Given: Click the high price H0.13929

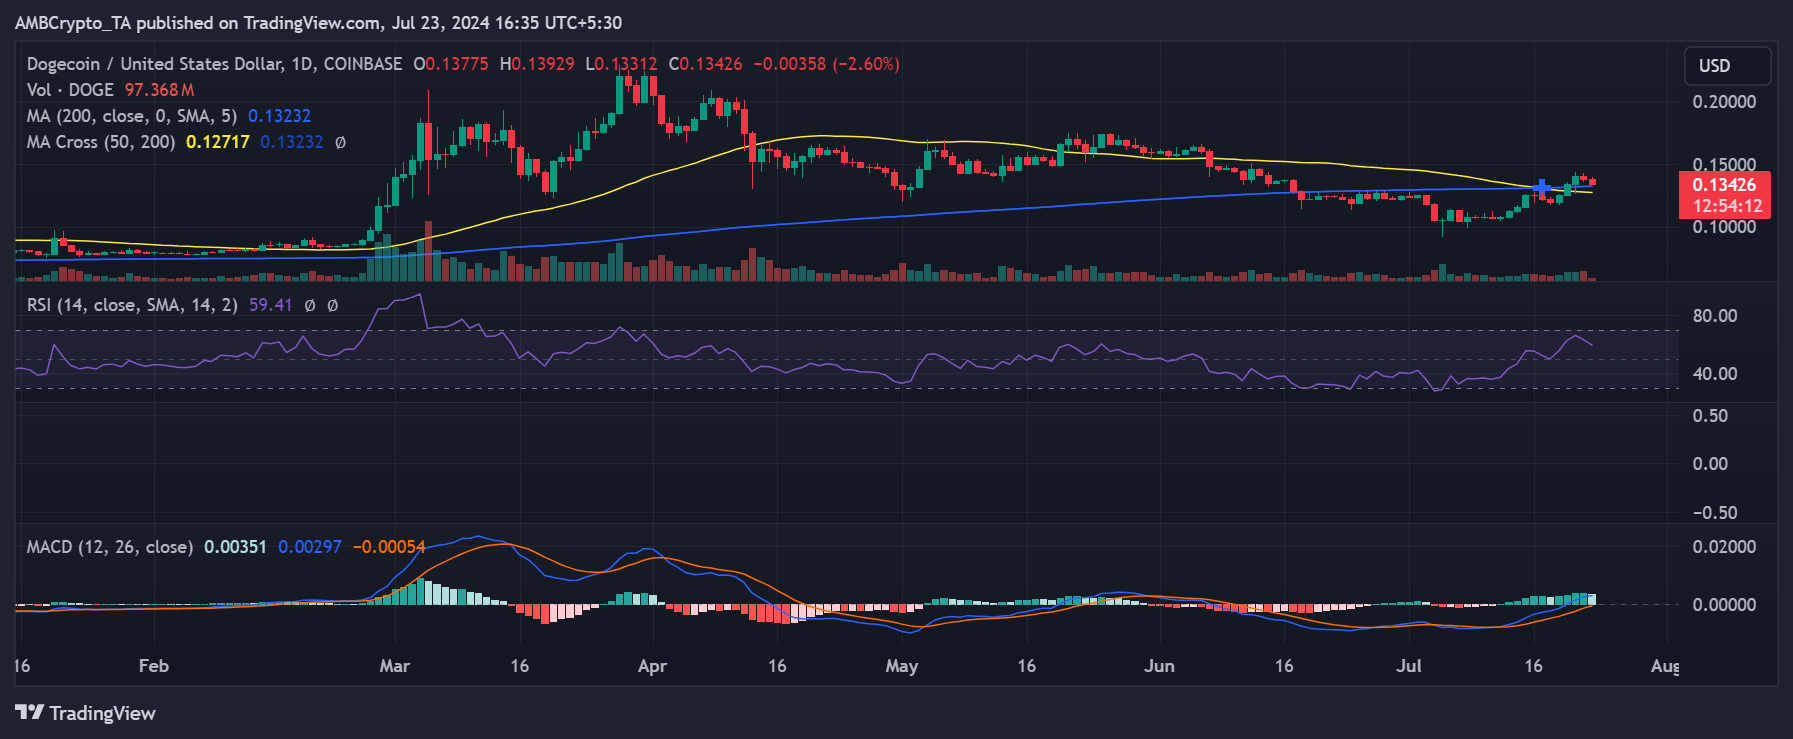Looking at the screenshot, I should tap(537, 64).
